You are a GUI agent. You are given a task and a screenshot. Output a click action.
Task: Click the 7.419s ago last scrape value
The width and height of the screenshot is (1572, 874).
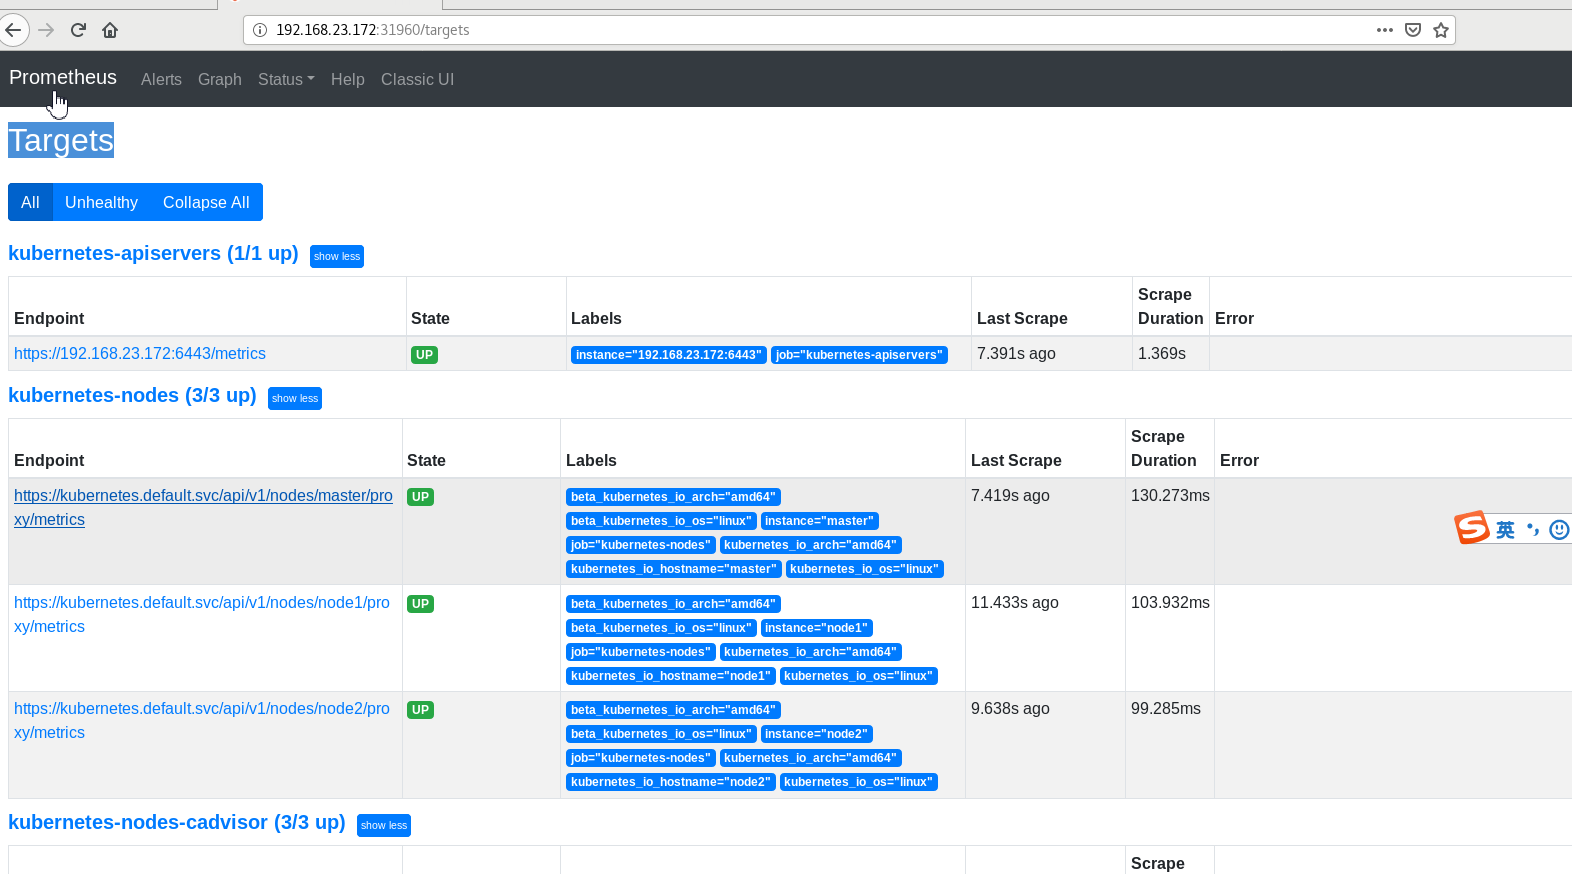1010,496
